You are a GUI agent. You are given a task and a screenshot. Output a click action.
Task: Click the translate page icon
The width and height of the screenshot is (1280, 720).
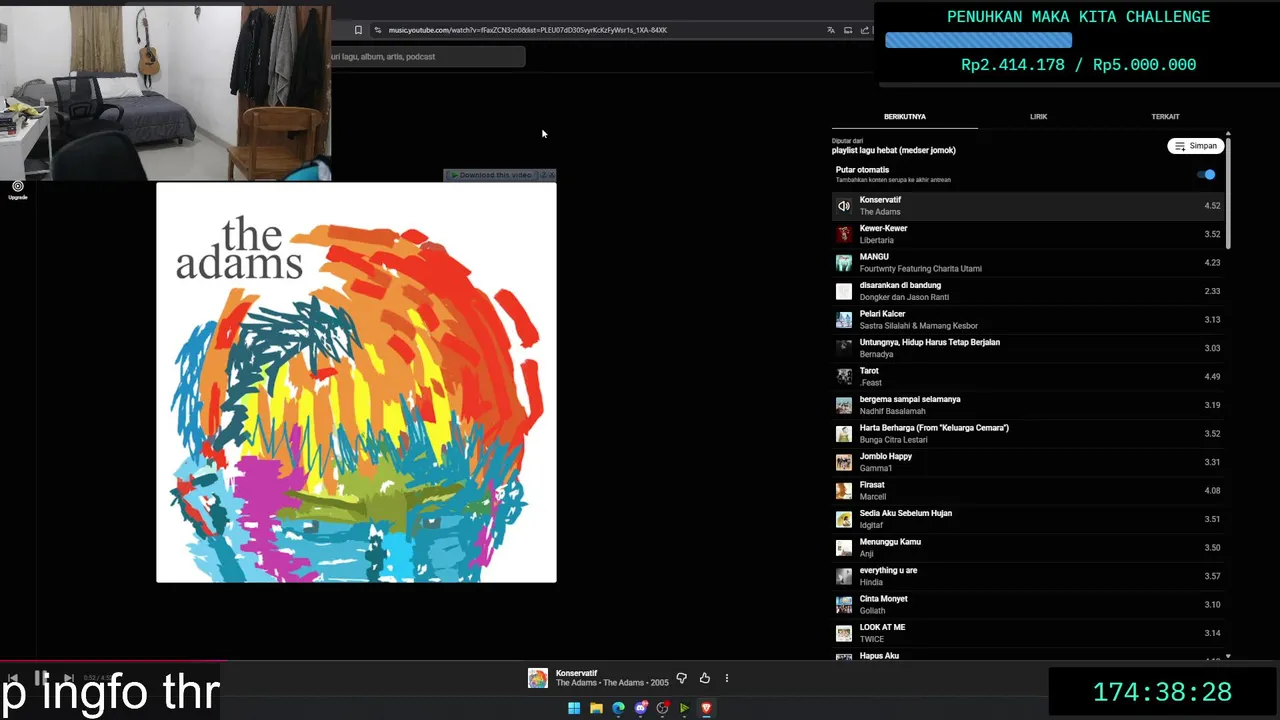coord(831,30)
